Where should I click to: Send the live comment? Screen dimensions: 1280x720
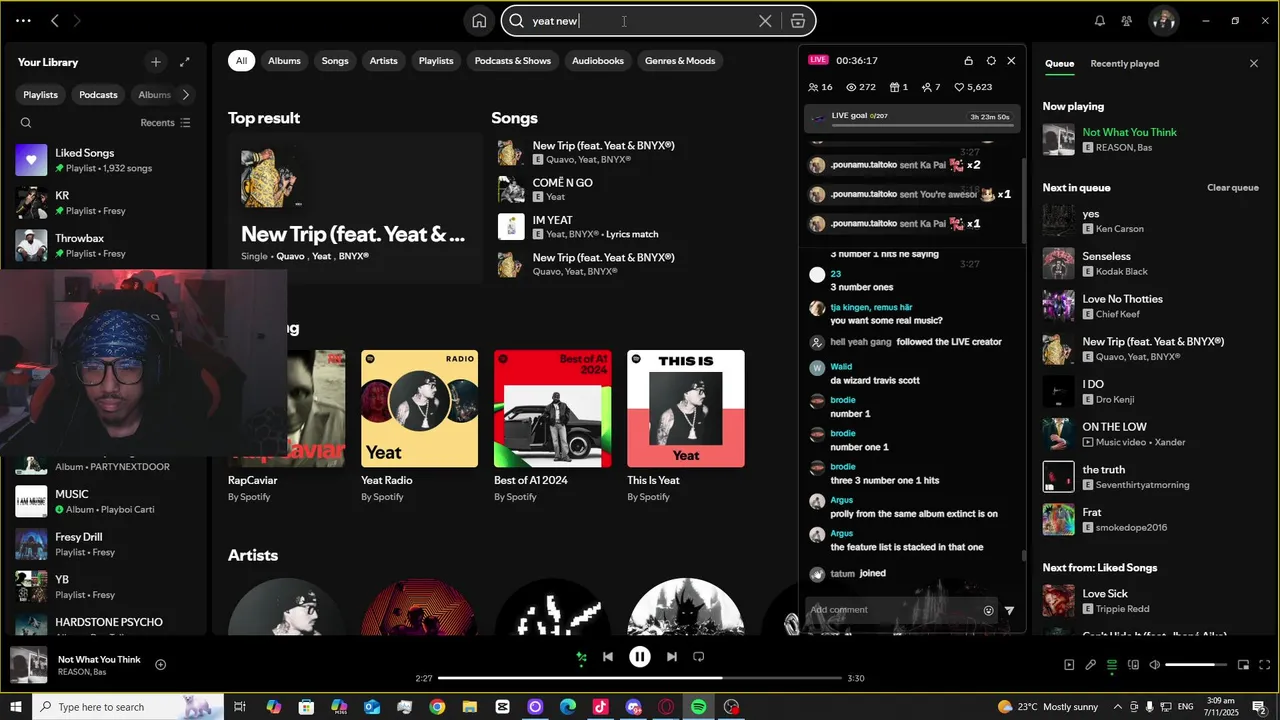pyautogui.click(x=1009, y=610)
